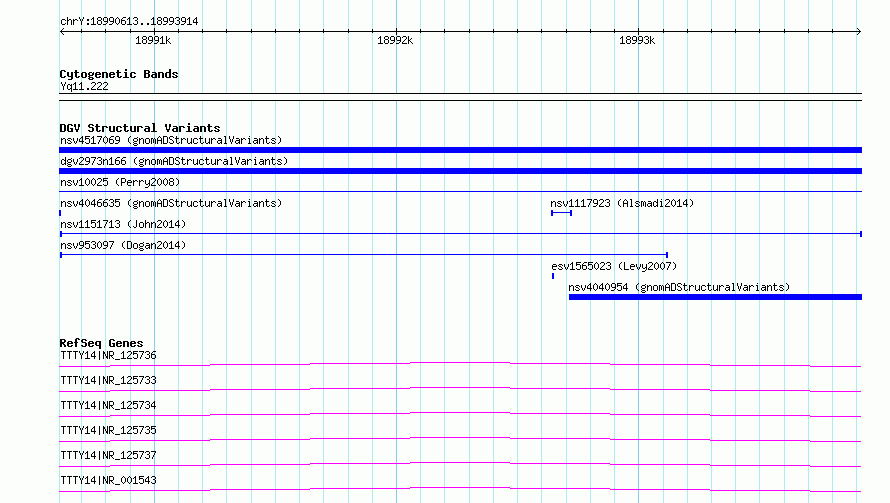Select the DGV Structural Variants track title
The image size is (890, 503).
tap(140, 128)
